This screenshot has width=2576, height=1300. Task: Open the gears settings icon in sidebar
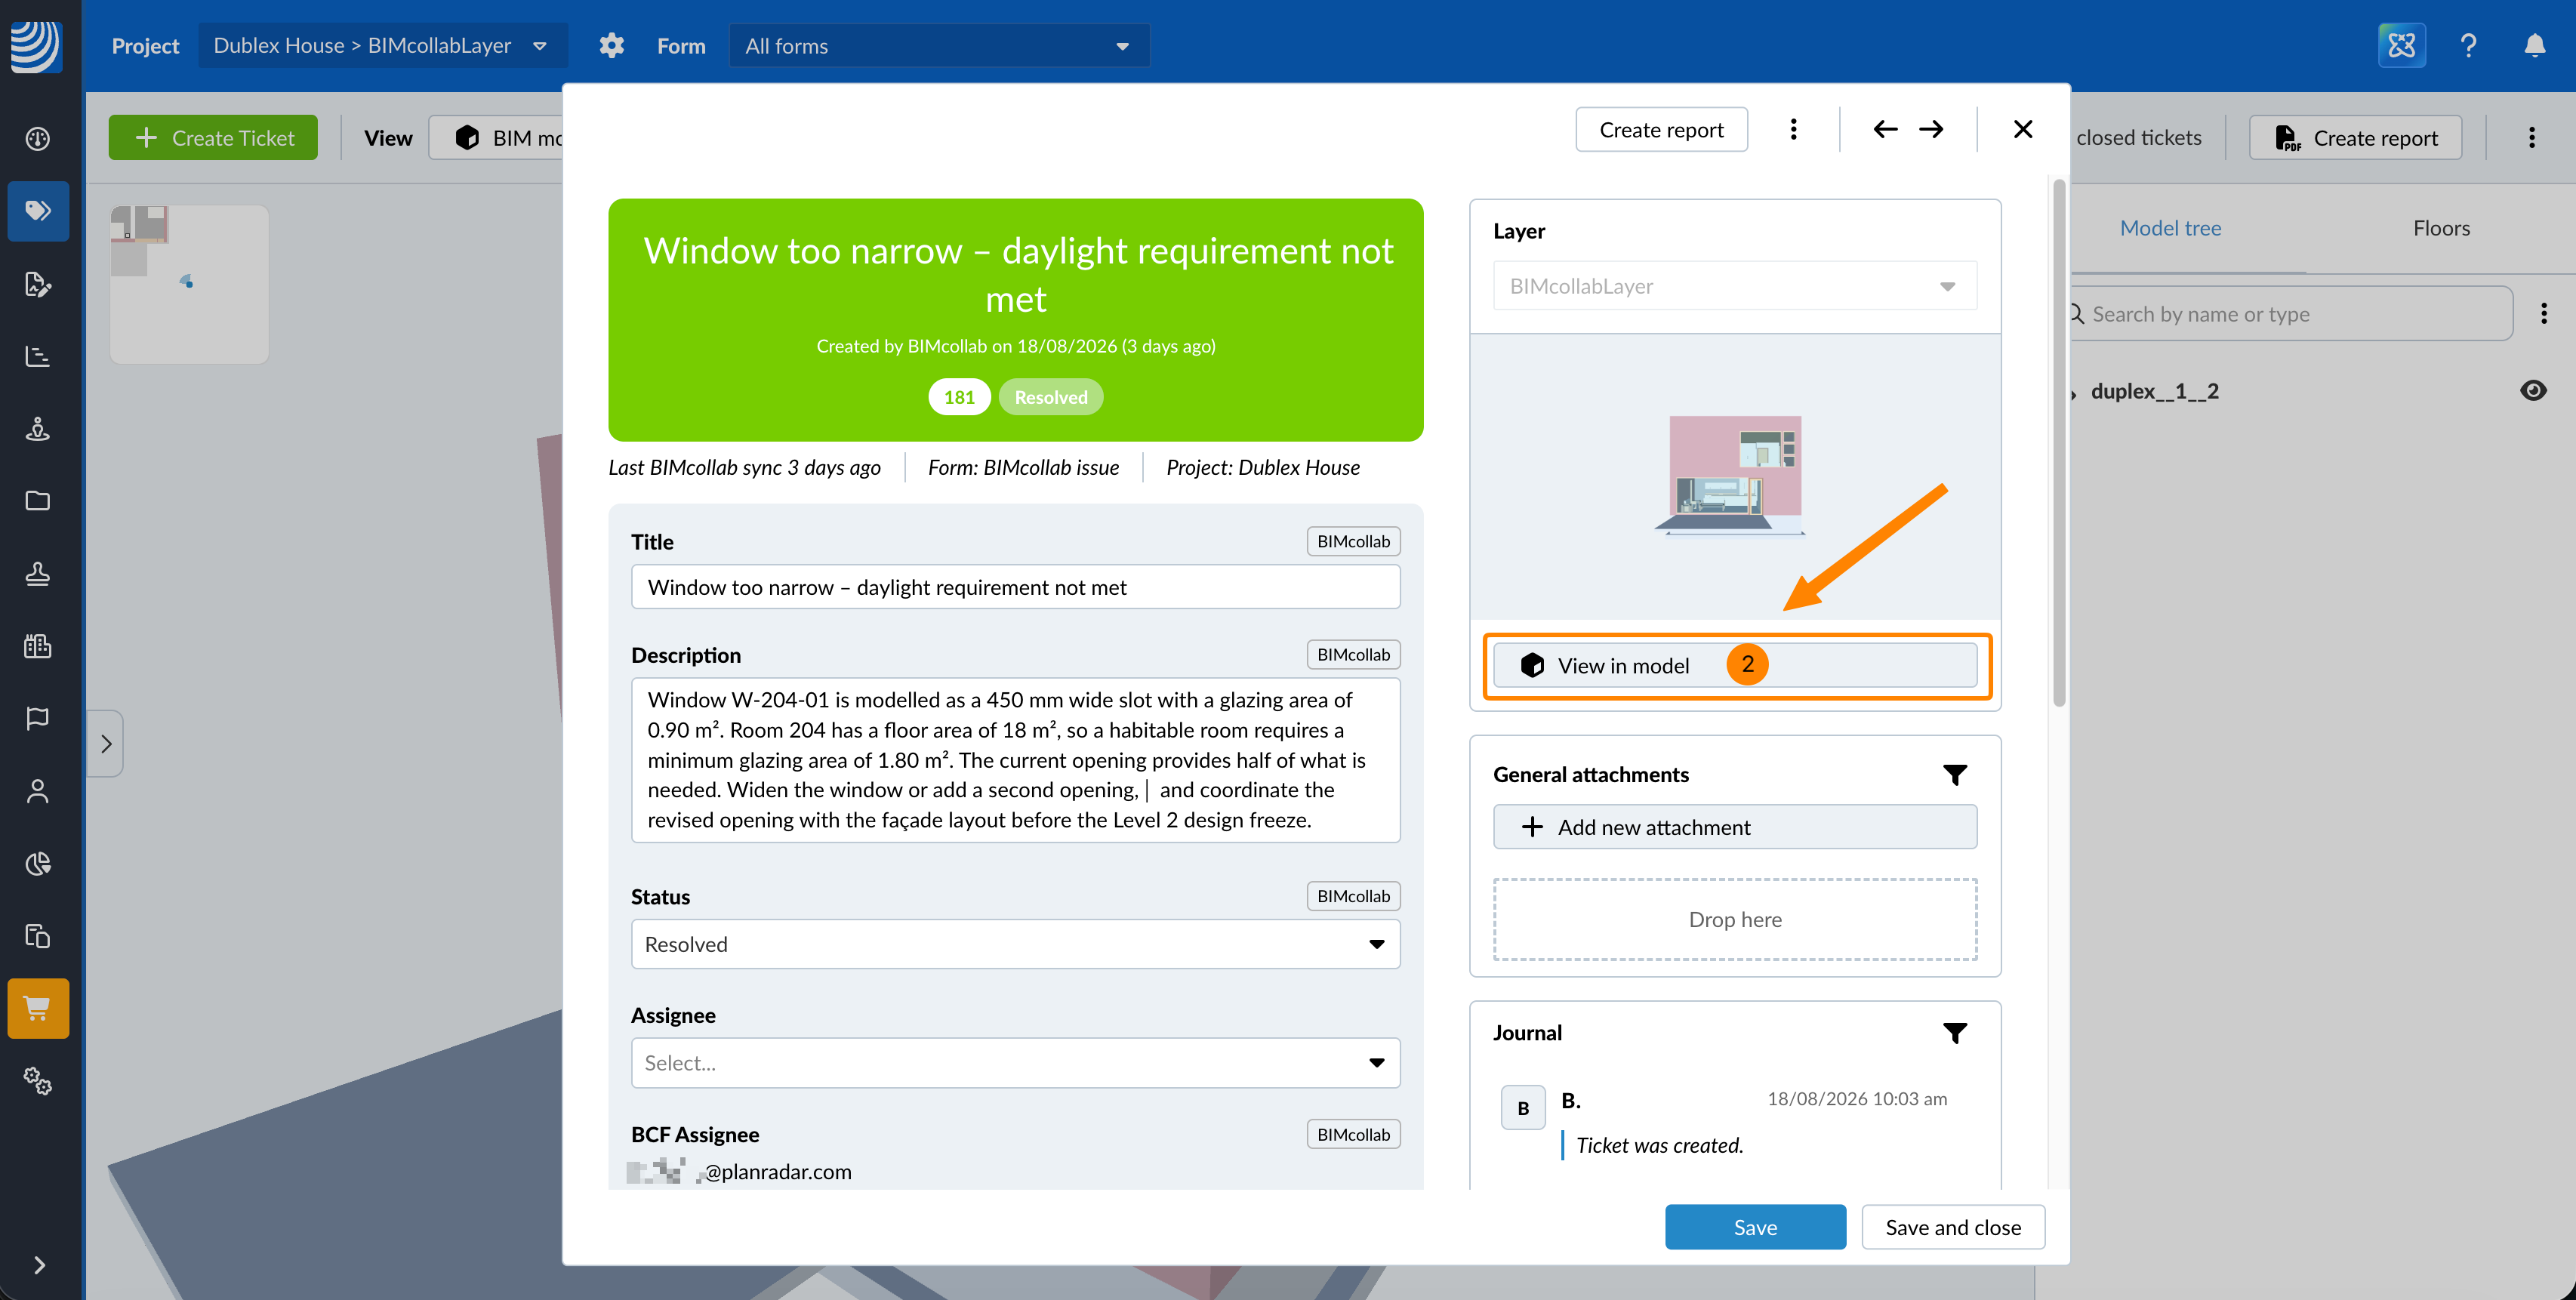(38, 1081)
